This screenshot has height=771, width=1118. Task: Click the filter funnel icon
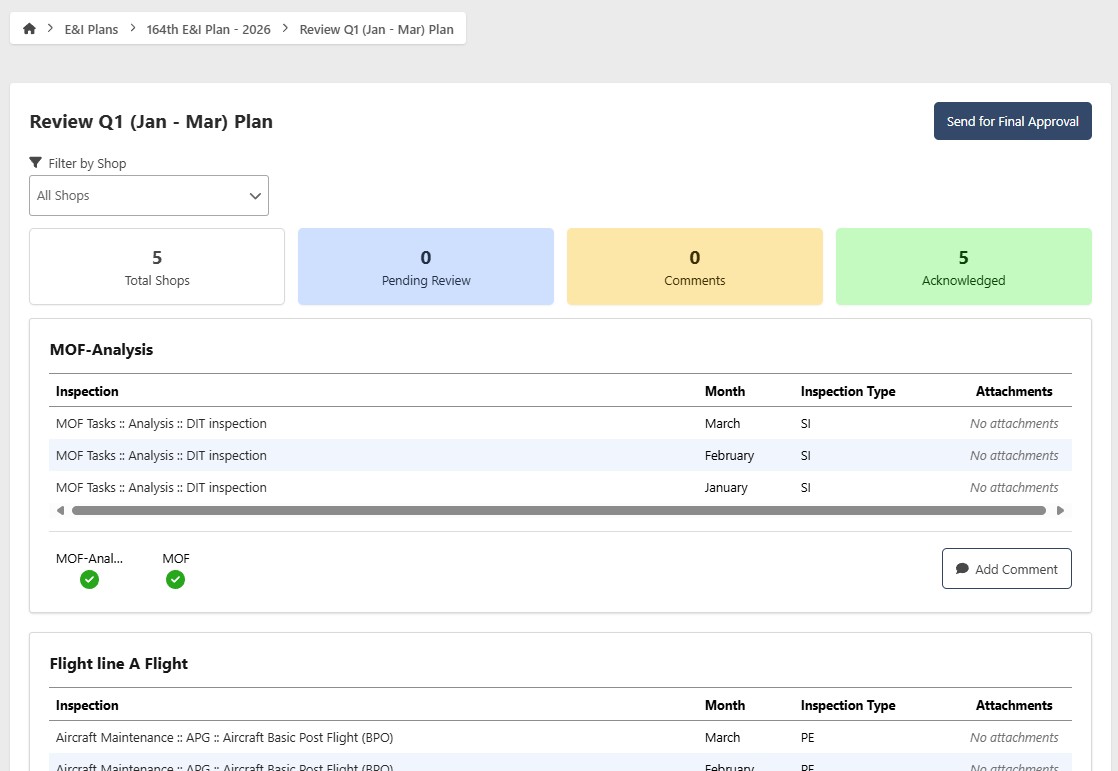(x=36, y=162)
